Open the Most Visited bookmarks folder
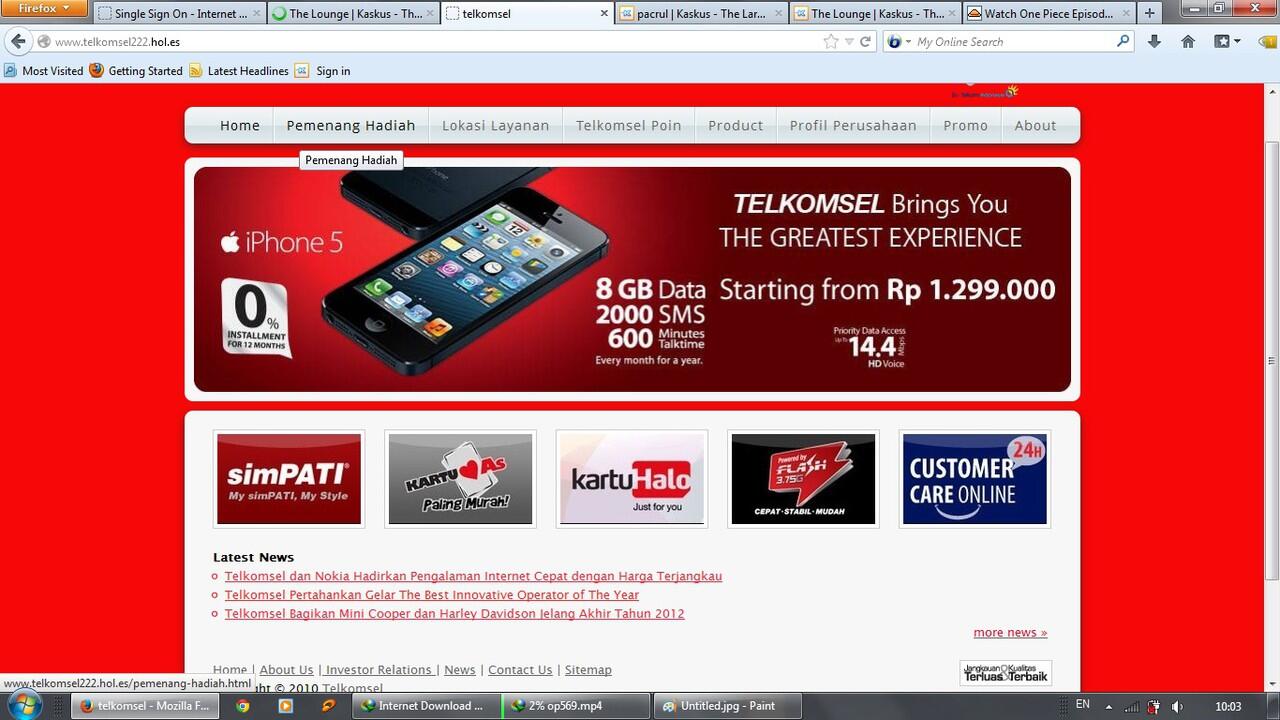The image size is (1280, 720). pyautogui.click(x=44, y=71)
